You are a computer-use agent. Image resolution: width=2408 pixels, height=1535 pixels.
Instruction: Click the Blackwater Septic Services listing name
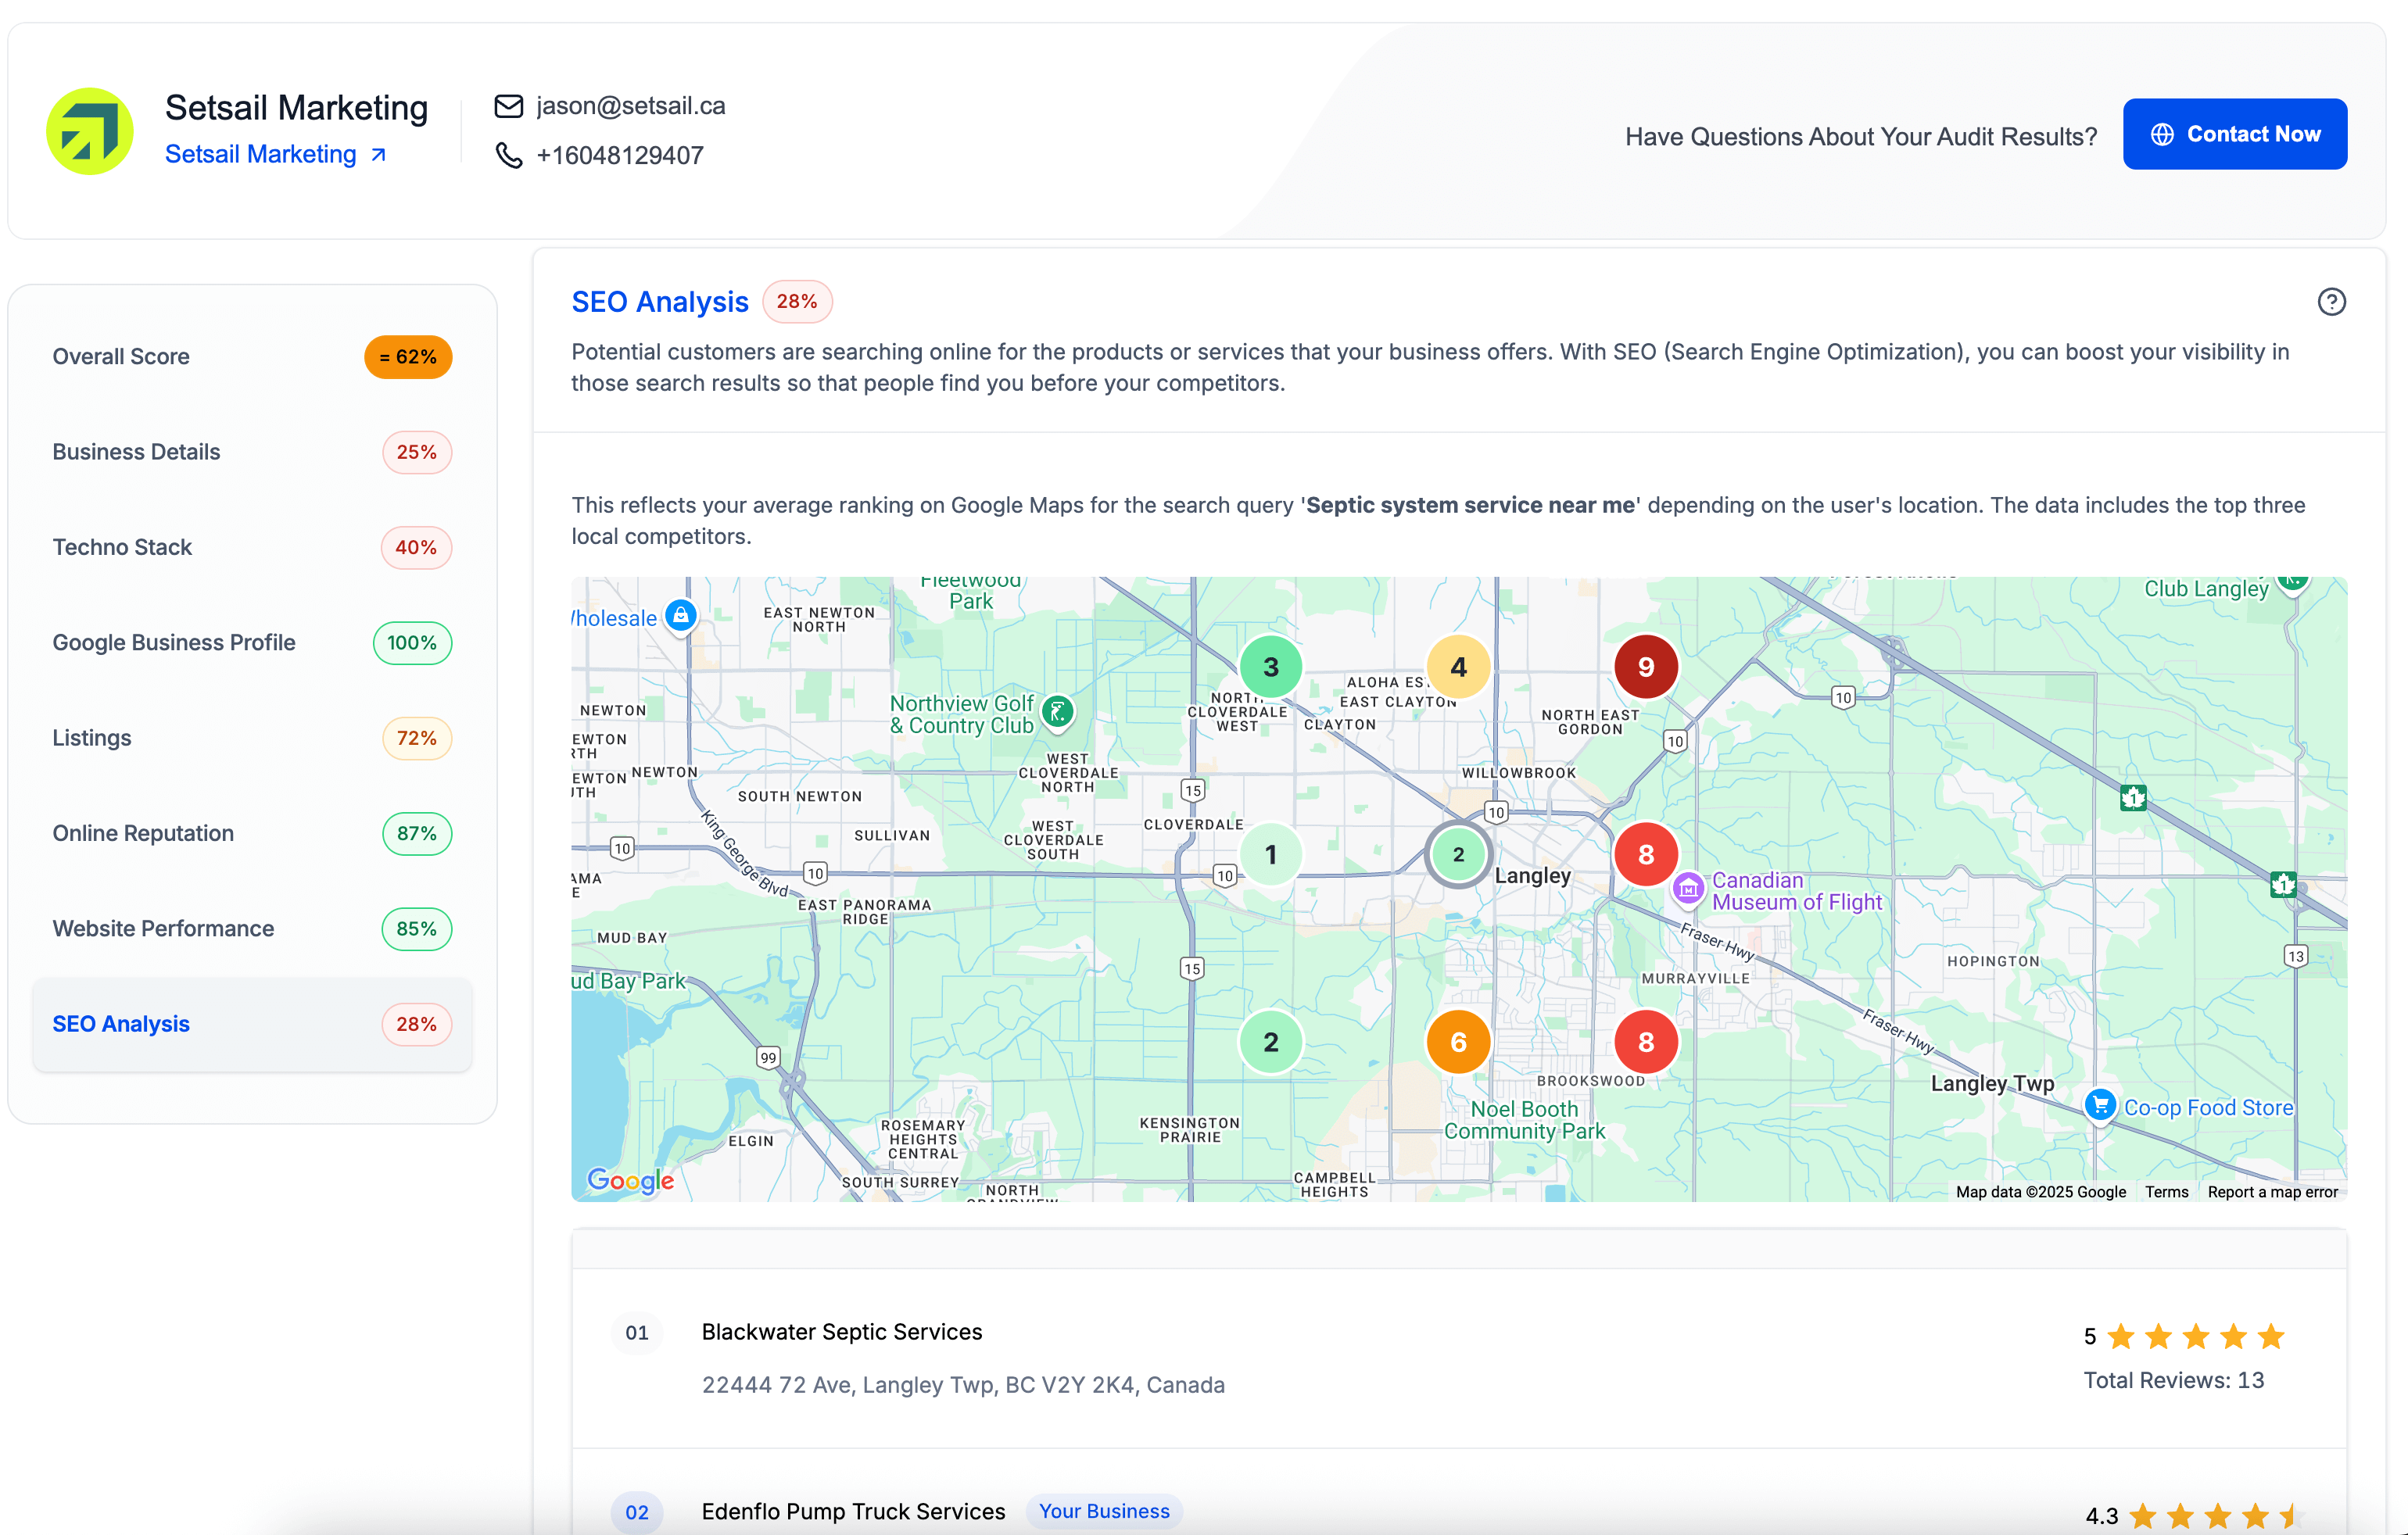click(842, 1332)
